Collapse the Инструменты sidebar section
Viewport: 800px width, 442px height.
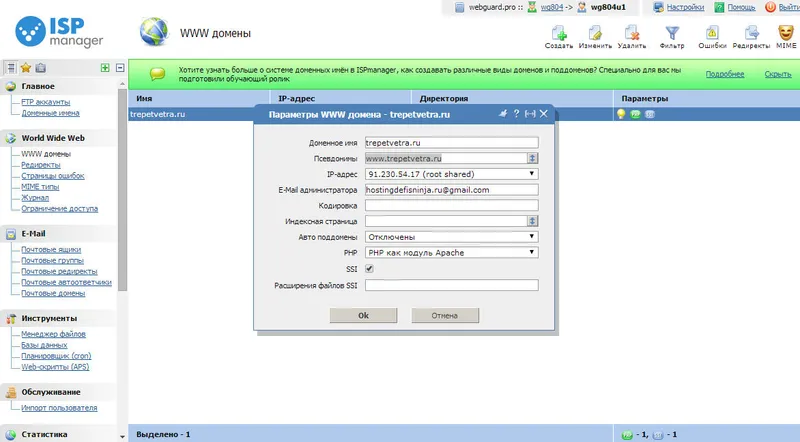[49, 318]
